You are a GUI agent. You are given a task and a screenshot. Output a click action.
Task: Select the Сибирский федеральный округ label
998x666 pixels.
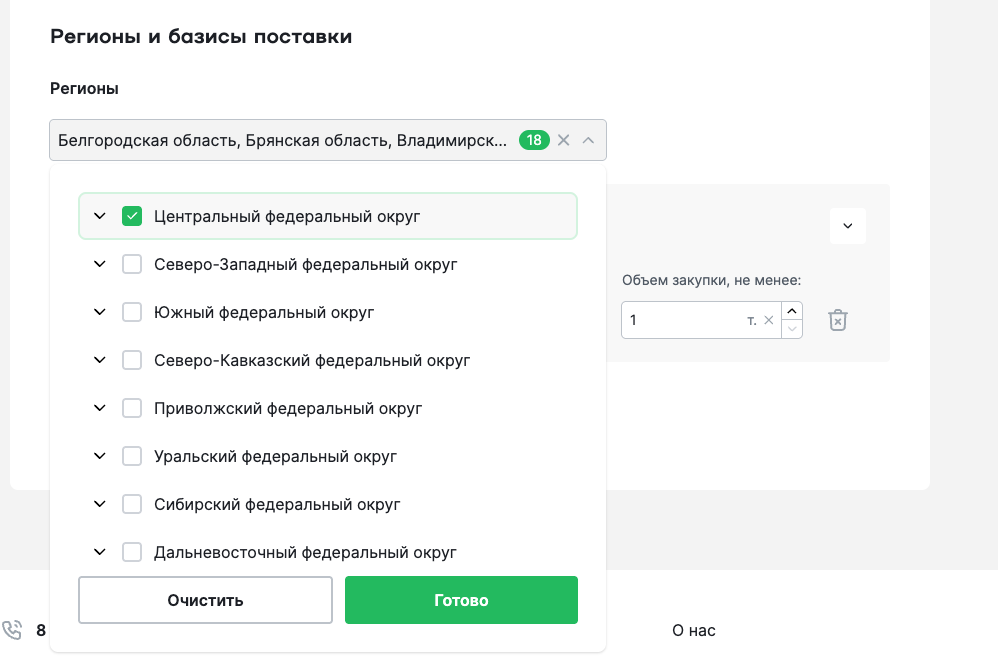pyautogui.click(x=277, y=504)
